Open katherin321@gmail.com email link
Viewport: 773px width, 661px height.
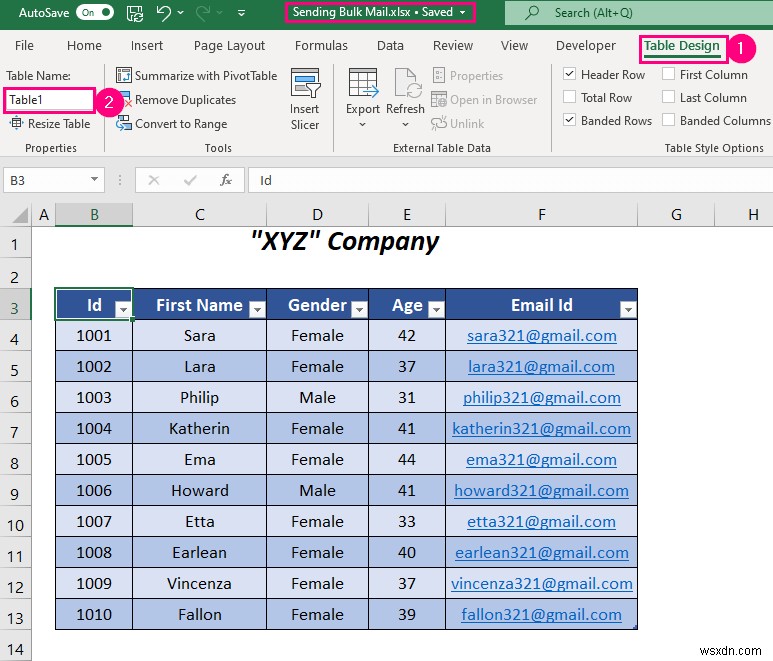541,429
